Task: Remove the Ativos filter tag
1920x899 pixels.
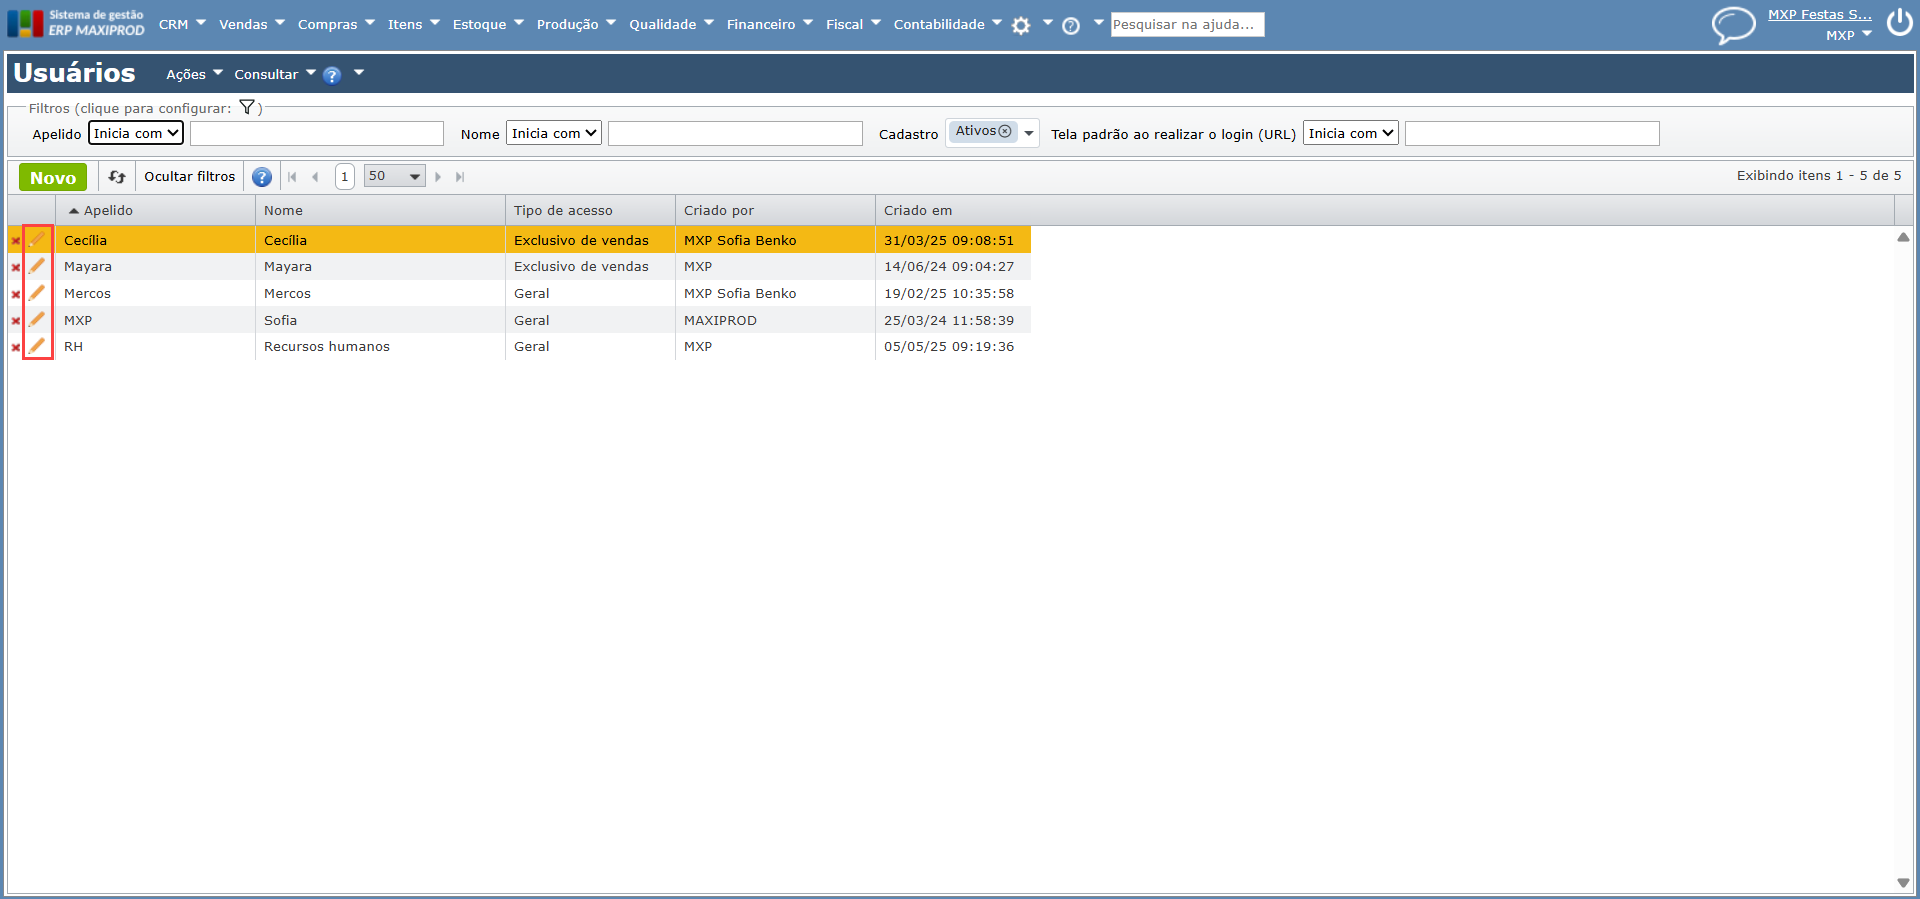Action: [1005, 131]
